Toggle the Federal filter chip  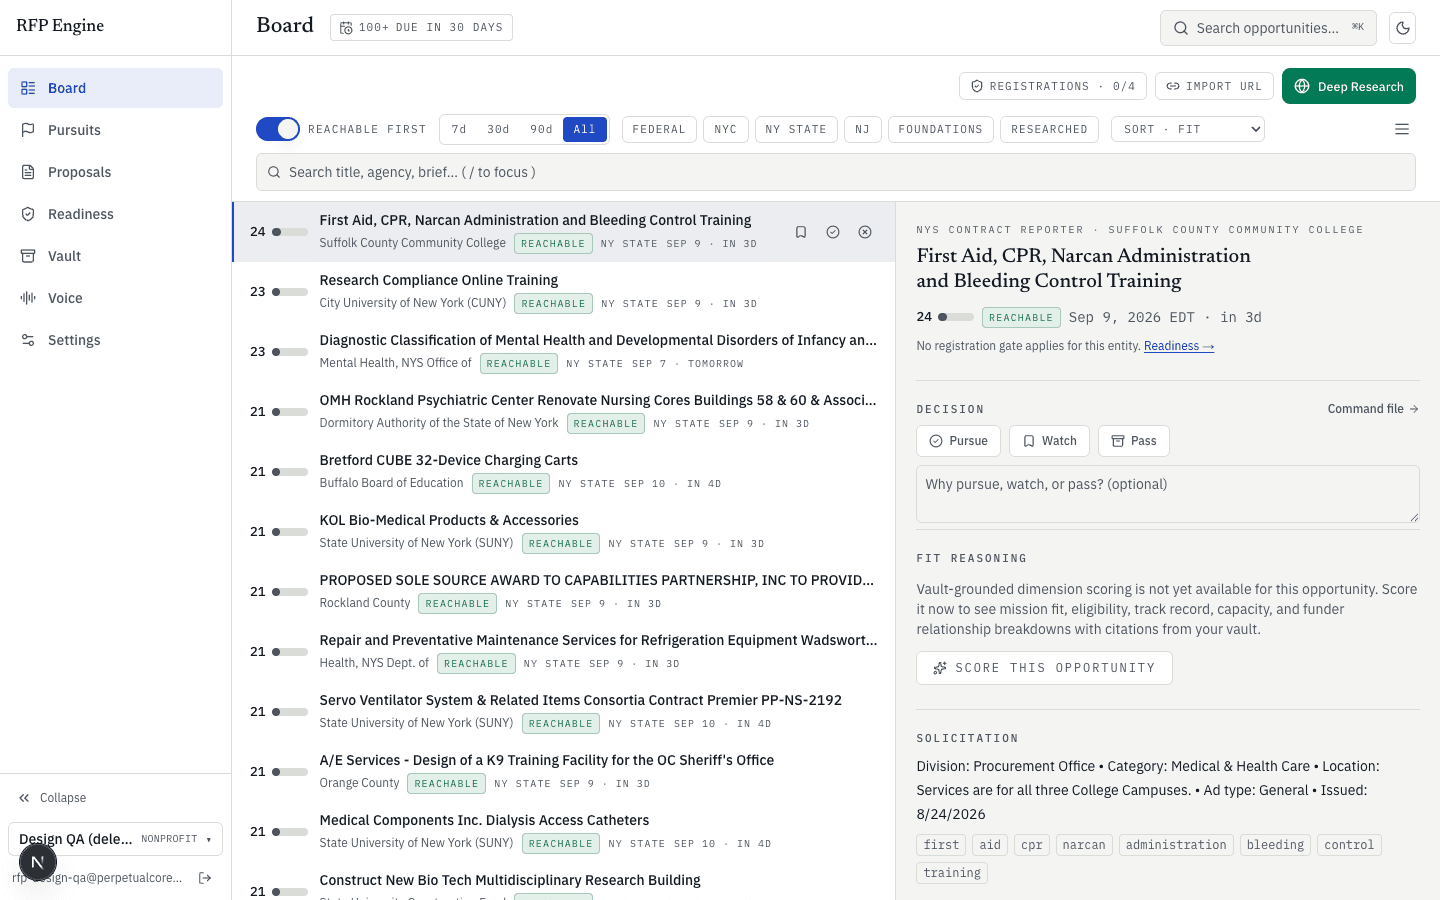point(659,129)
